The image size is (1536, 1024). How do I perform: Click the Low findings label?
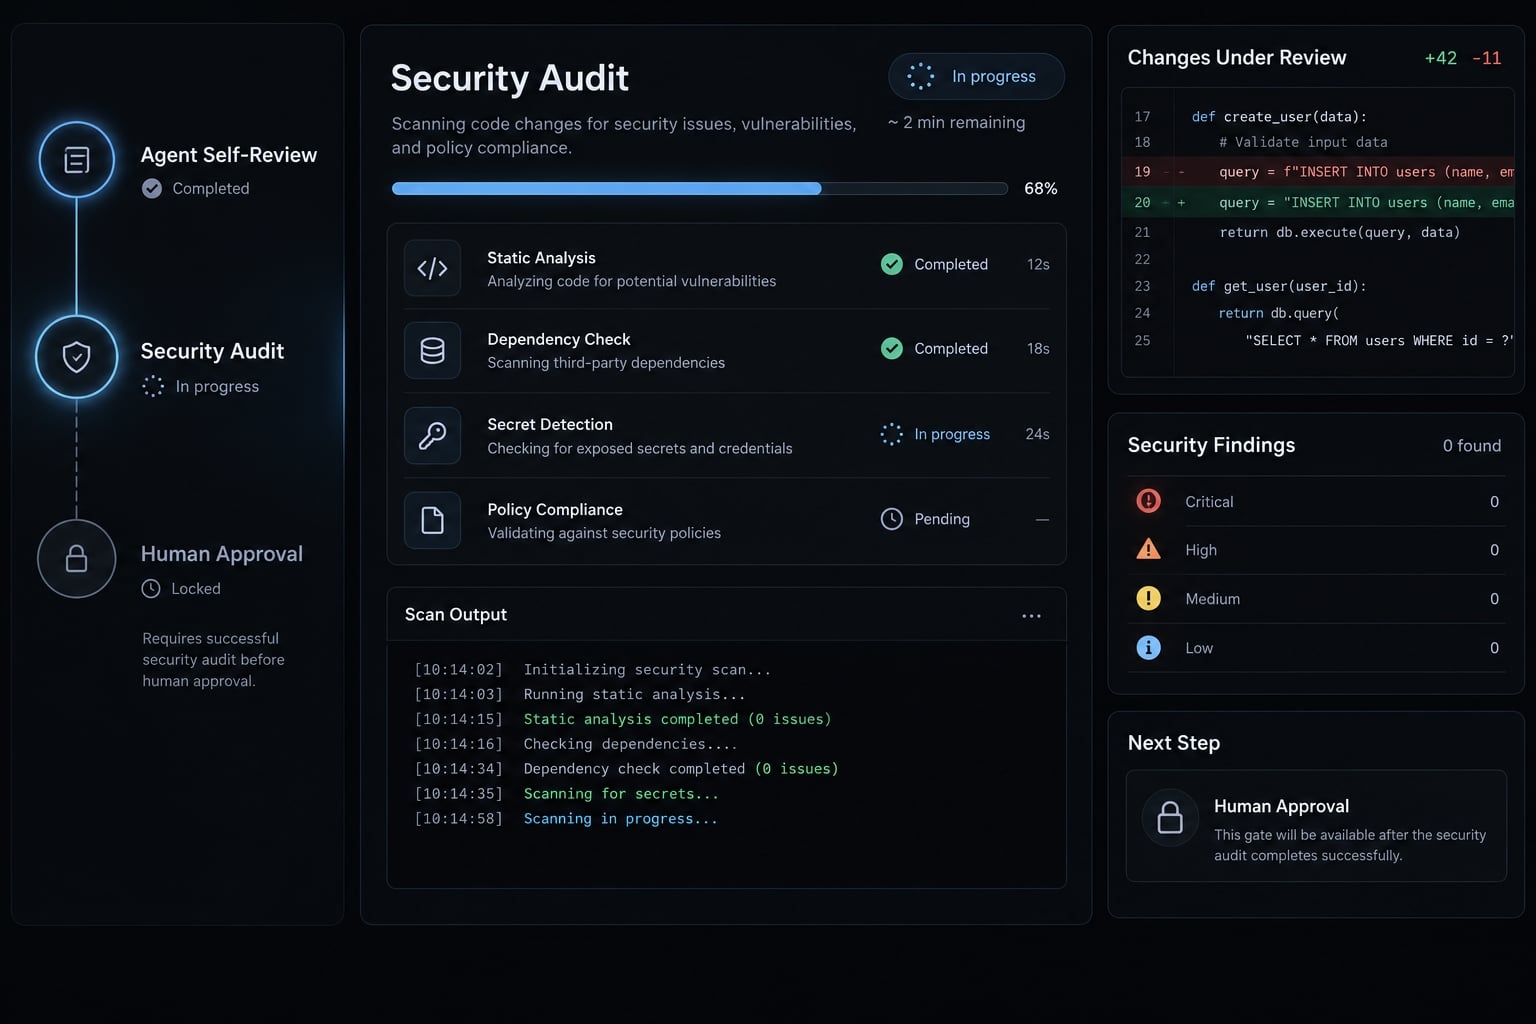1199,648
